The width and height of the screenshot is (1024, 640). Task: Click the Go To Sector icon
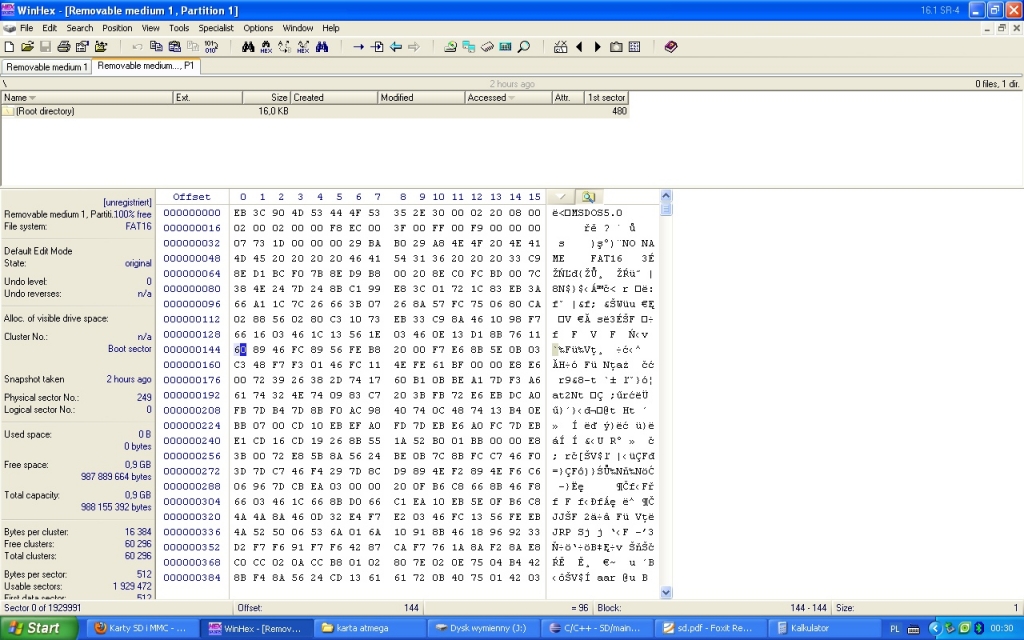tap(377, 46)
